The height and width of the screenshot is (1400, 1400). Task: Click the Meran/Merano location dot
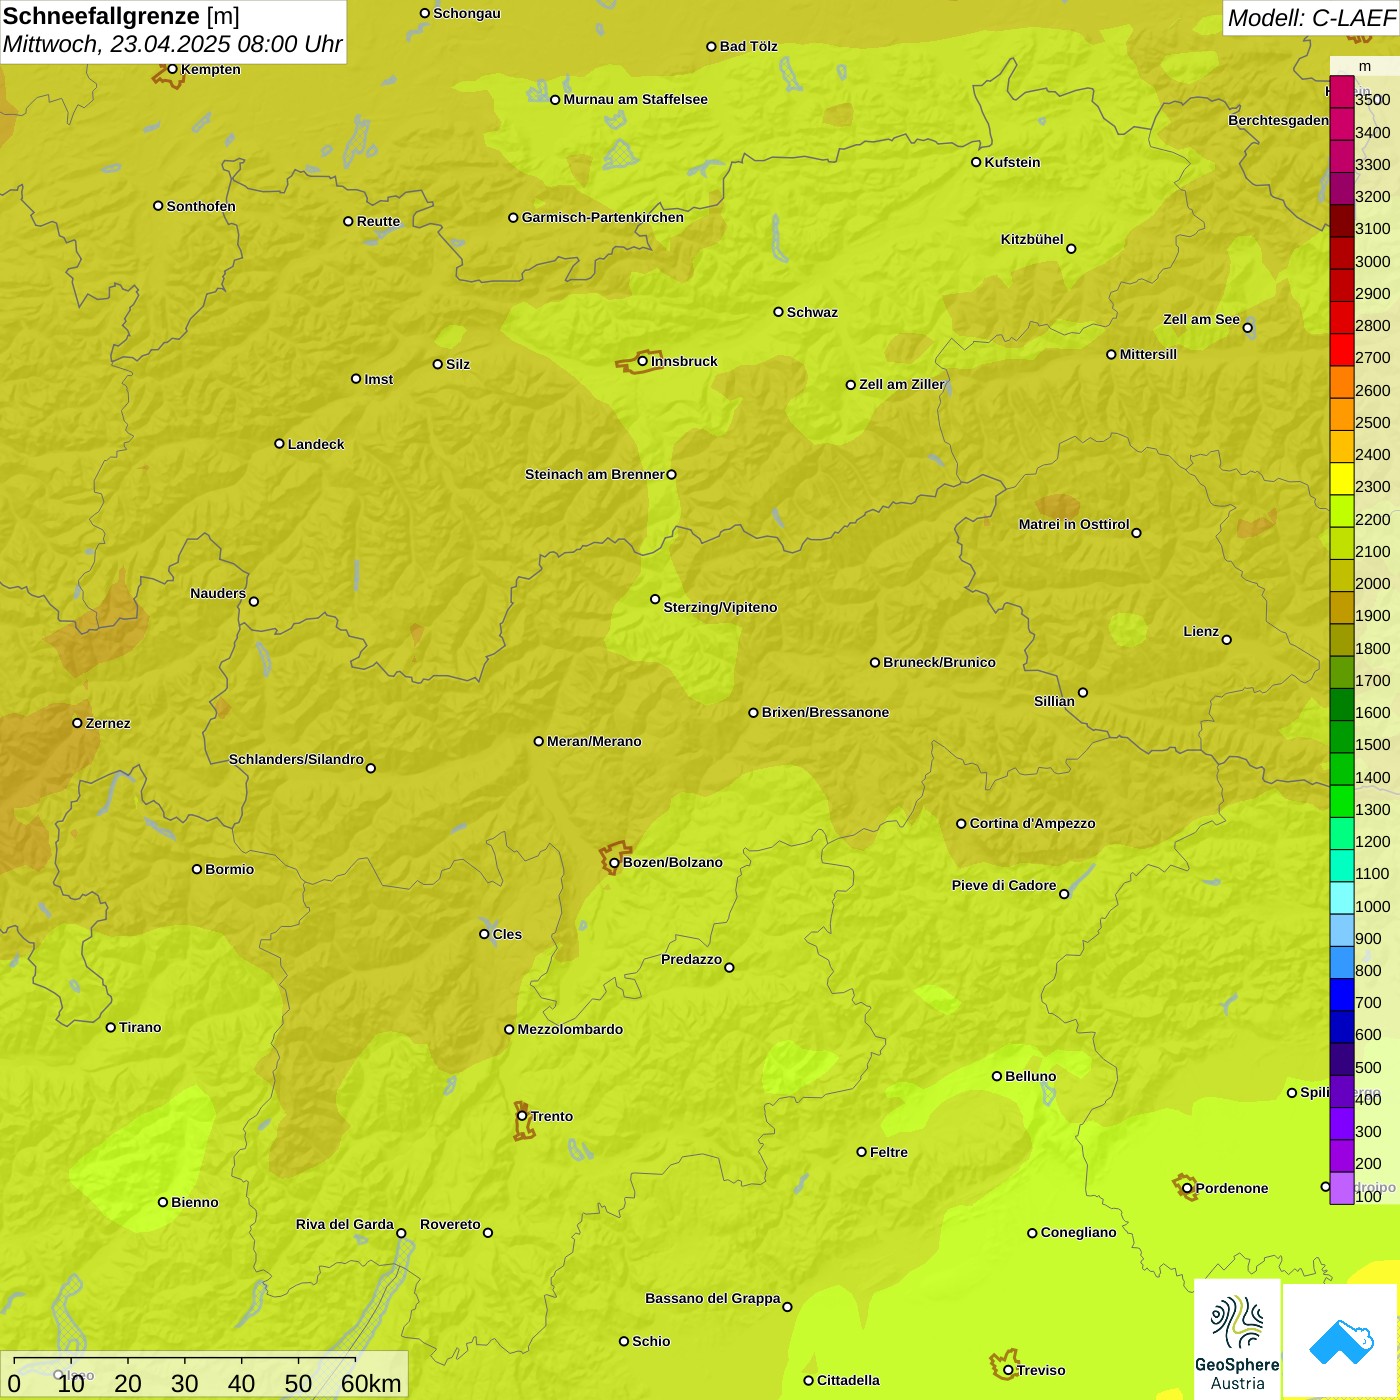[538, 741]
